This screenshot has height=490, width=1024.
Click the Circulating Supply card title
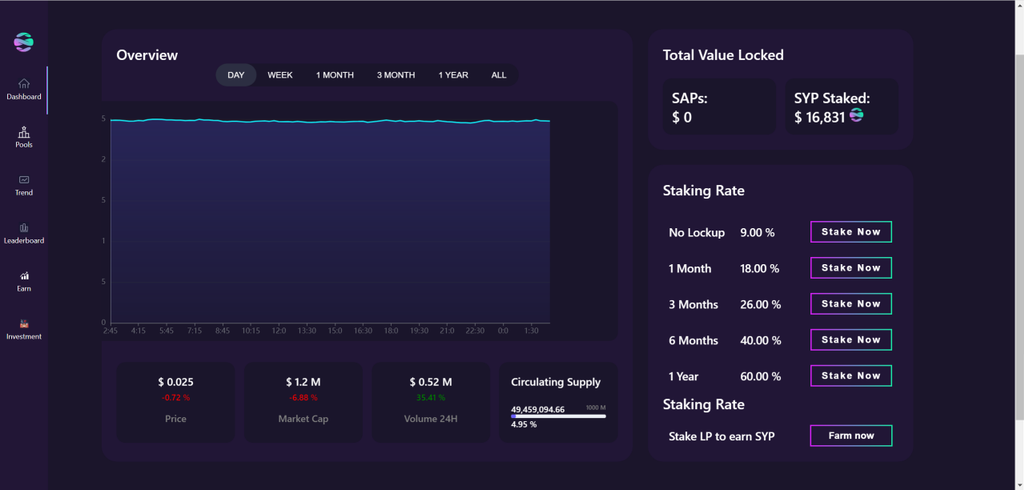coord(556,382)
